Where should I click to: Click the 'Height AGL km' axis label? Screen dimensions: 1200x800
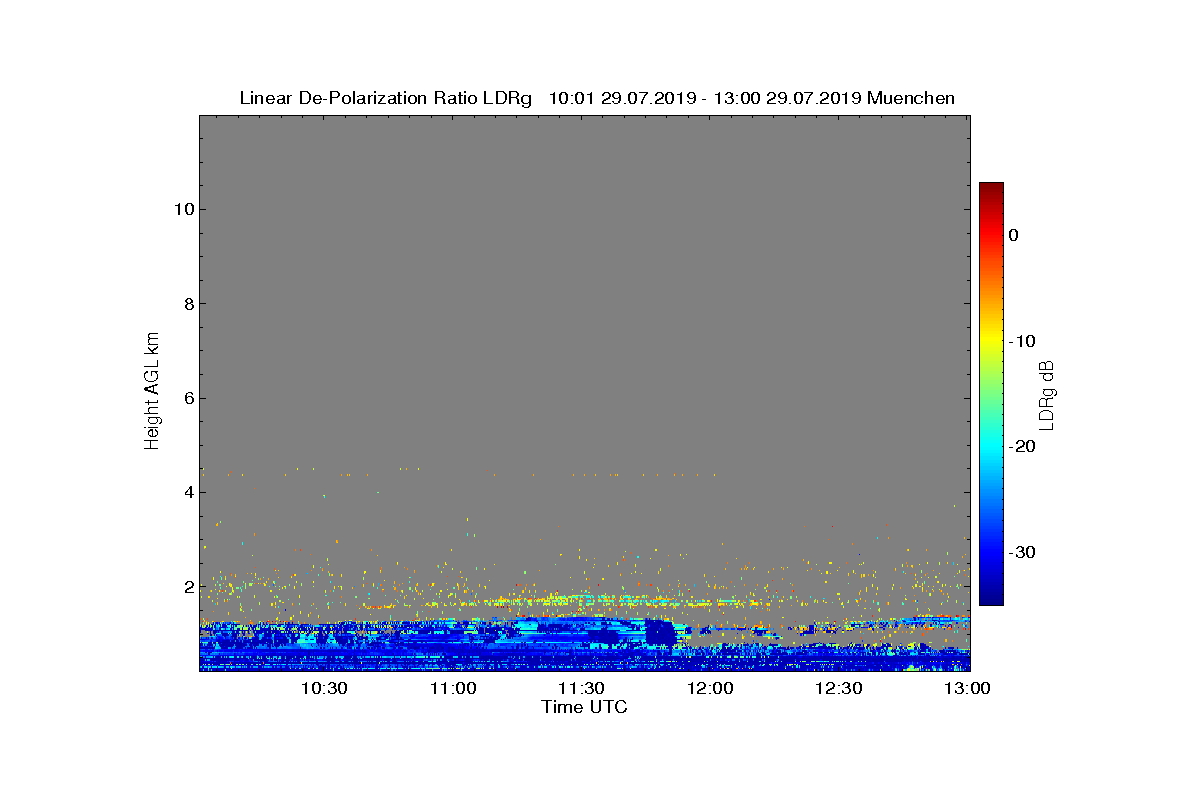pos(152,393)
